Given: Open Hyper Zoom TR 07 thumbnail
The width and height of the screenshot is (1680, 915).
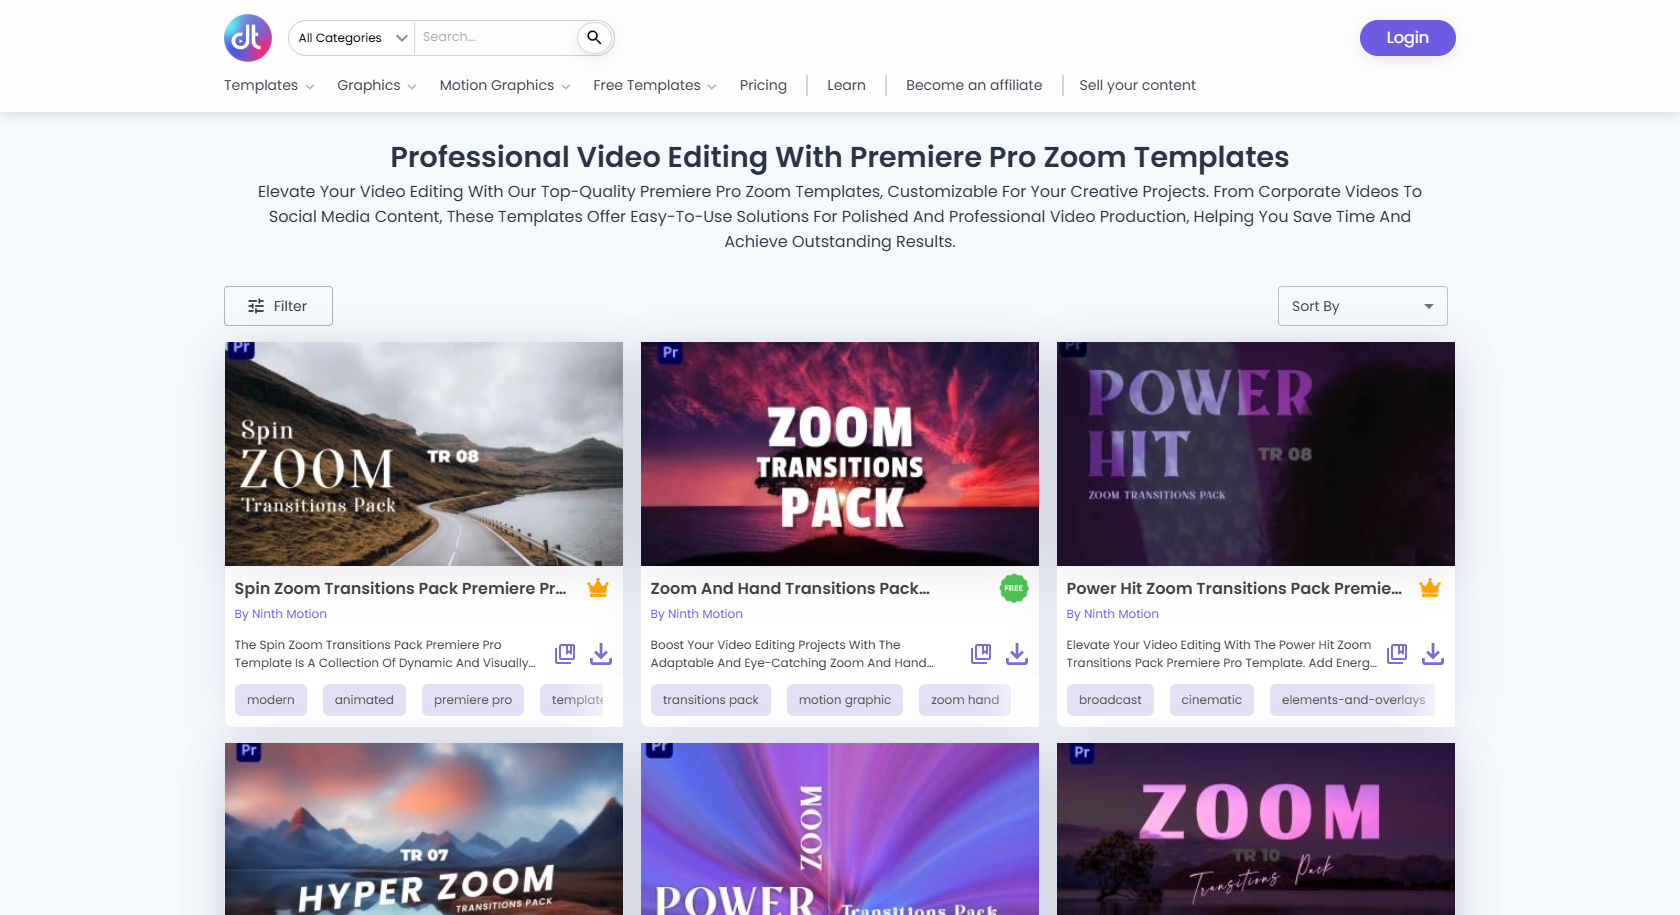Looking at the screenshot, I should (424, 829).
